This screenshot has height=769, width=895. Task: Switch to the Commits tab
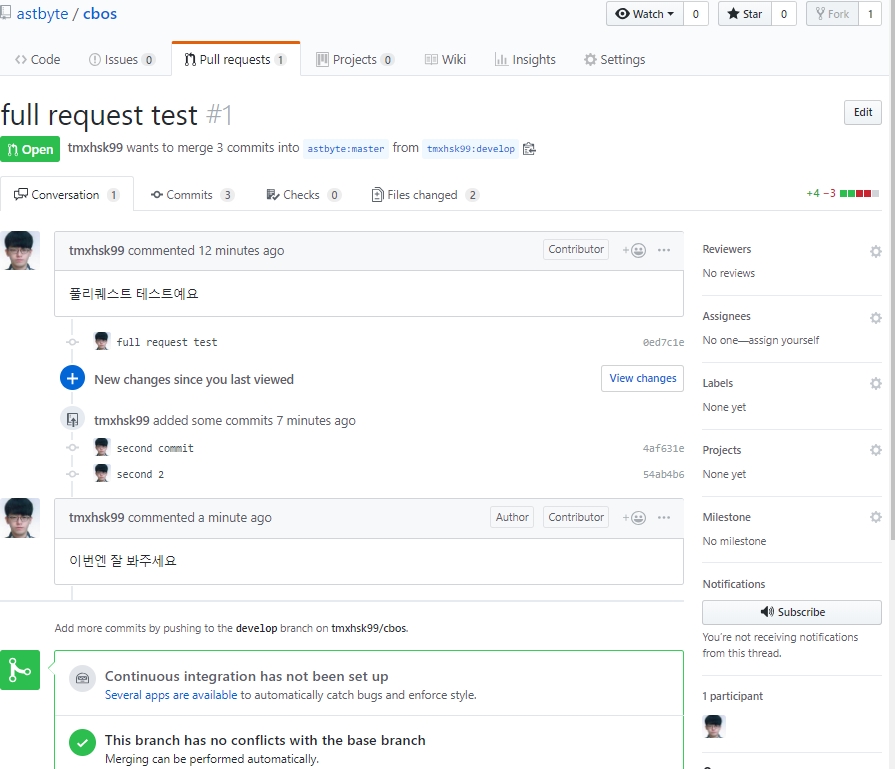point(192,195)
